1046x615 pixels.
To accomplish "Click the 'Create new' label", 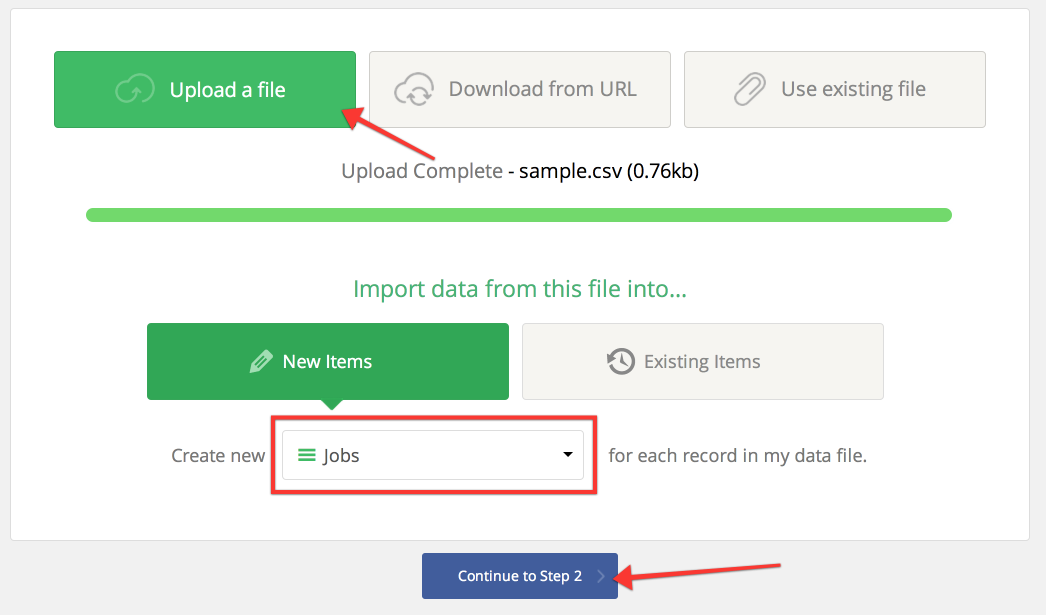I will [x=218, y=456].
